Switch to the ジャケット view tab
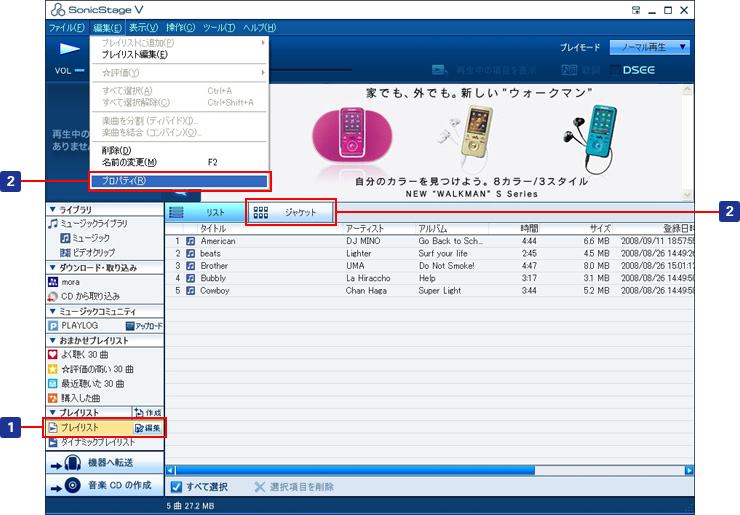 point(290,212)
